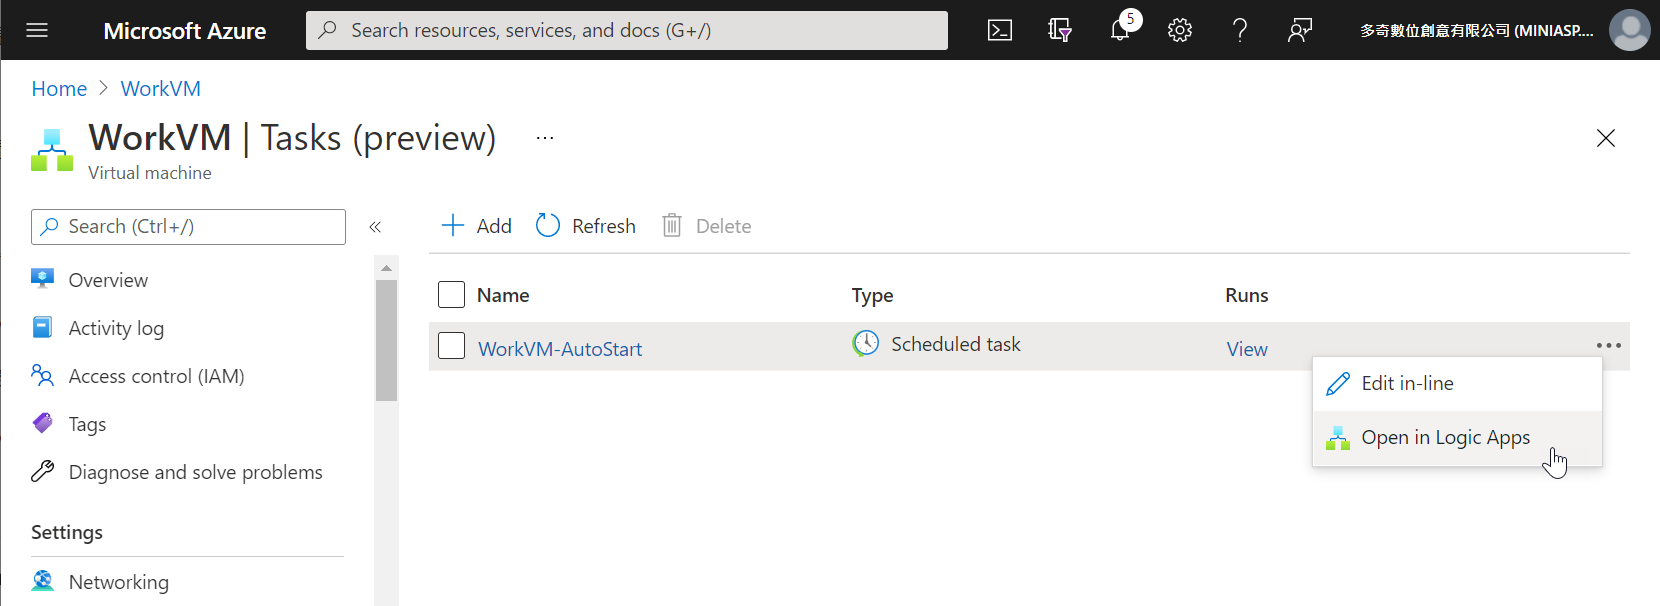
Task: Tick the select-all tasks checkbox
Action: coord(452,295)
